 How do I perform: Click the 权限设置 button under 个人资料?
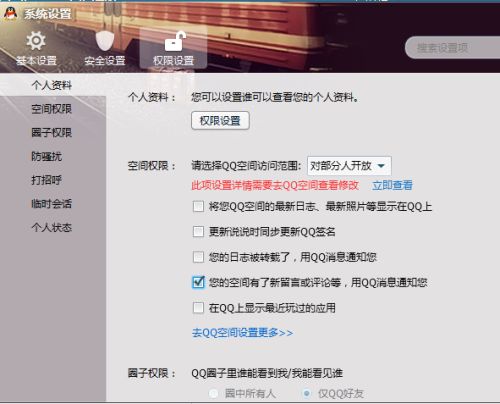[x=220, y=121]
